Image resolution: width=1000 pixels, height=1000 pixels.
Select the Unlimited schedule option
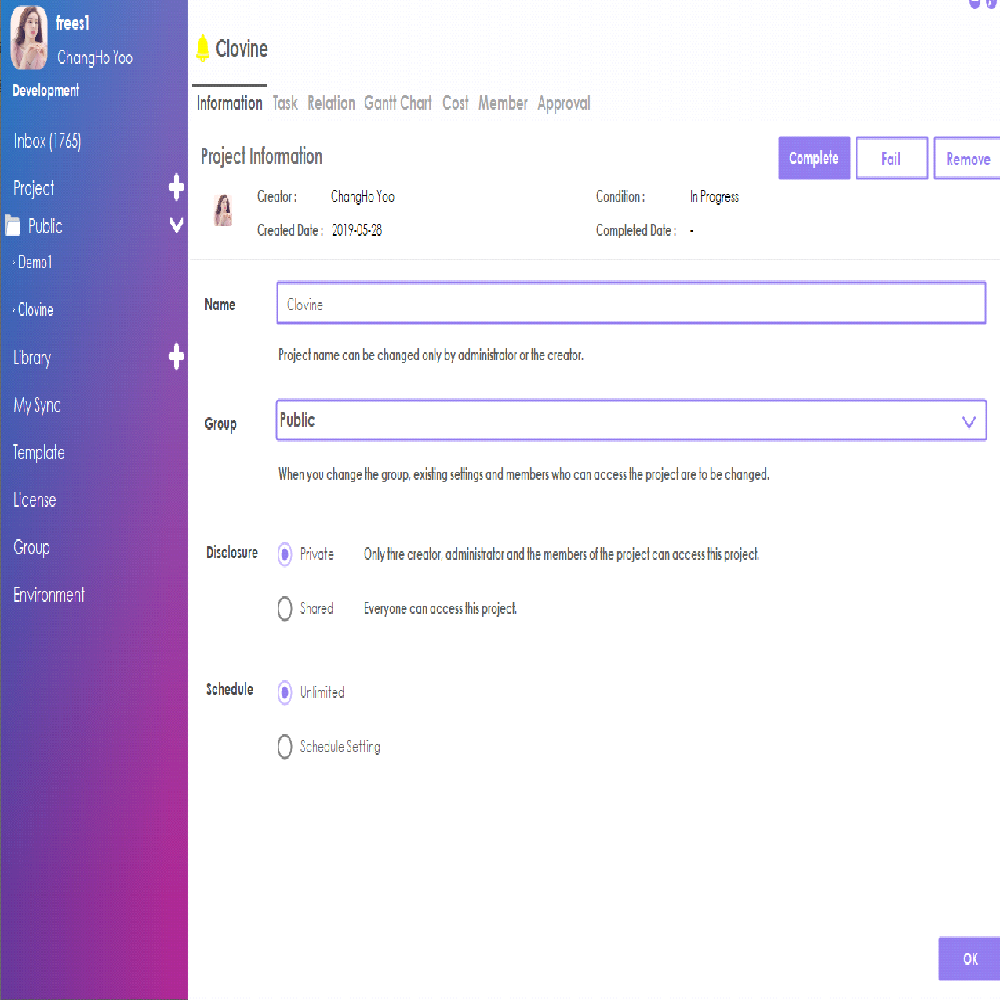pyautogui.click(x=285, y=692)
